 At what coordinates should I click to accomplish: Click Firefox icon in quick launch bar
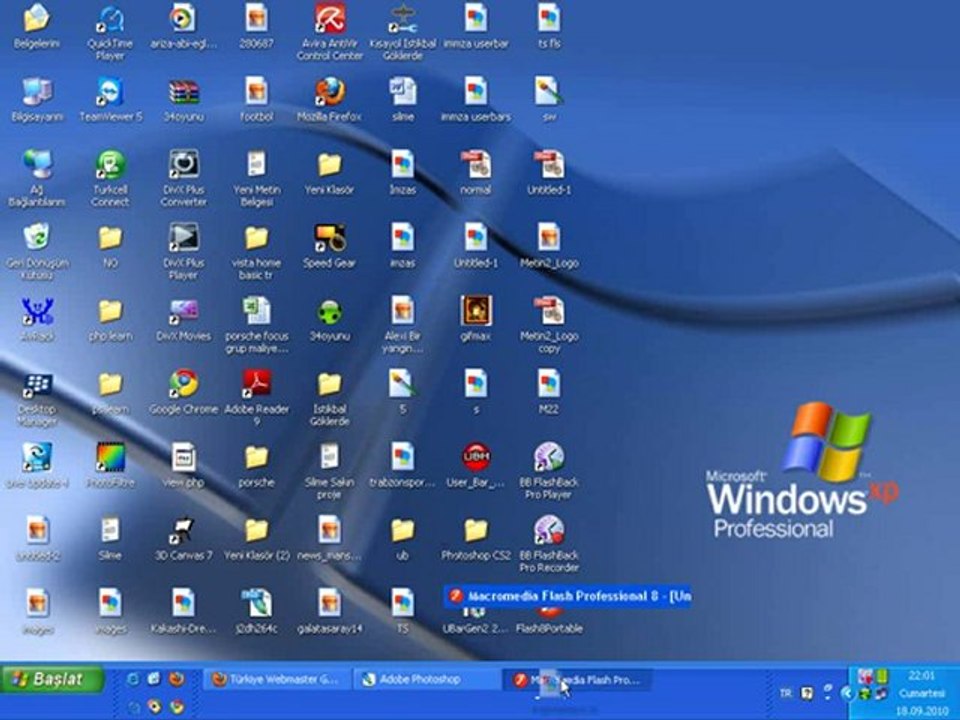[x=176, y=679]
